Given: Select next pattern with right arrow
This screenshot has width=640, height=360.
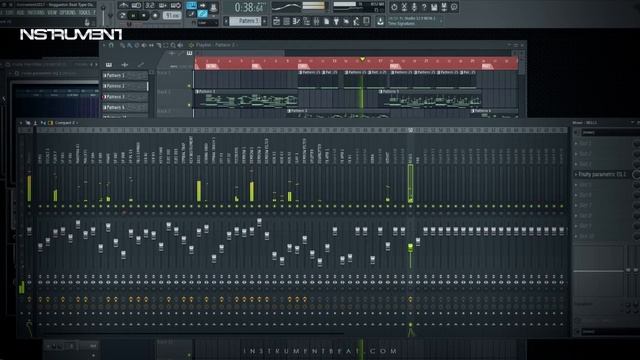Looking at the screenshot, I should (x=264, y=21).
